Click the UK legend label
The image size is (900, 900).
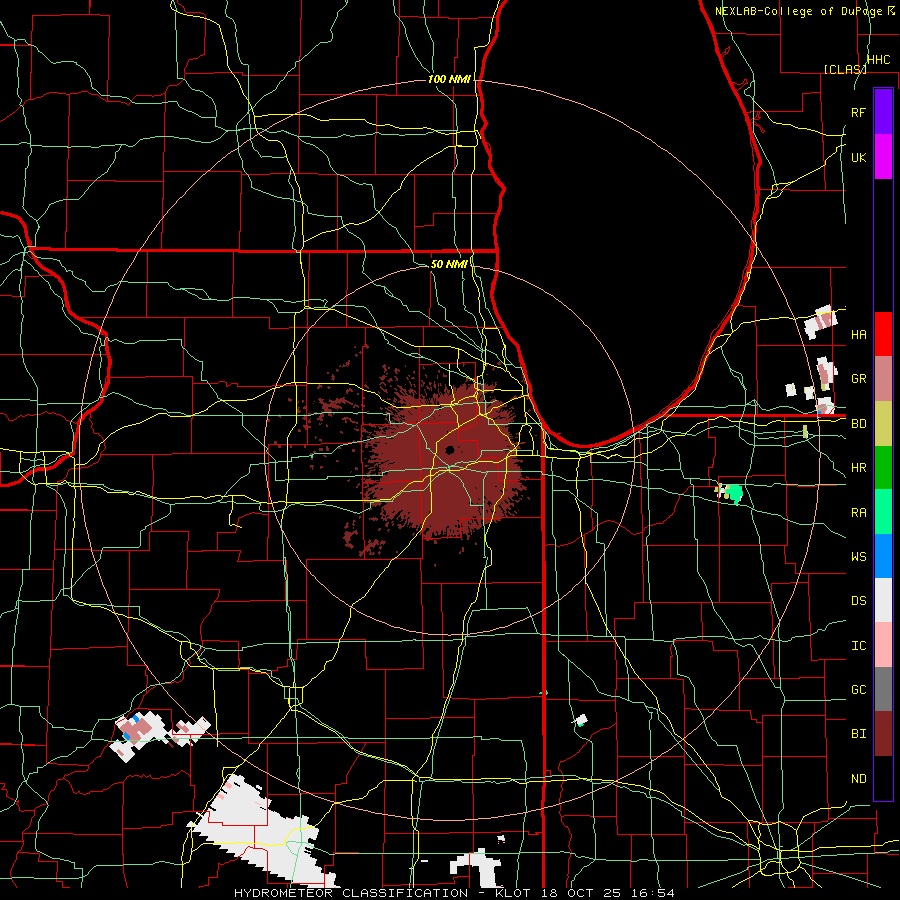tap(859, 157)
